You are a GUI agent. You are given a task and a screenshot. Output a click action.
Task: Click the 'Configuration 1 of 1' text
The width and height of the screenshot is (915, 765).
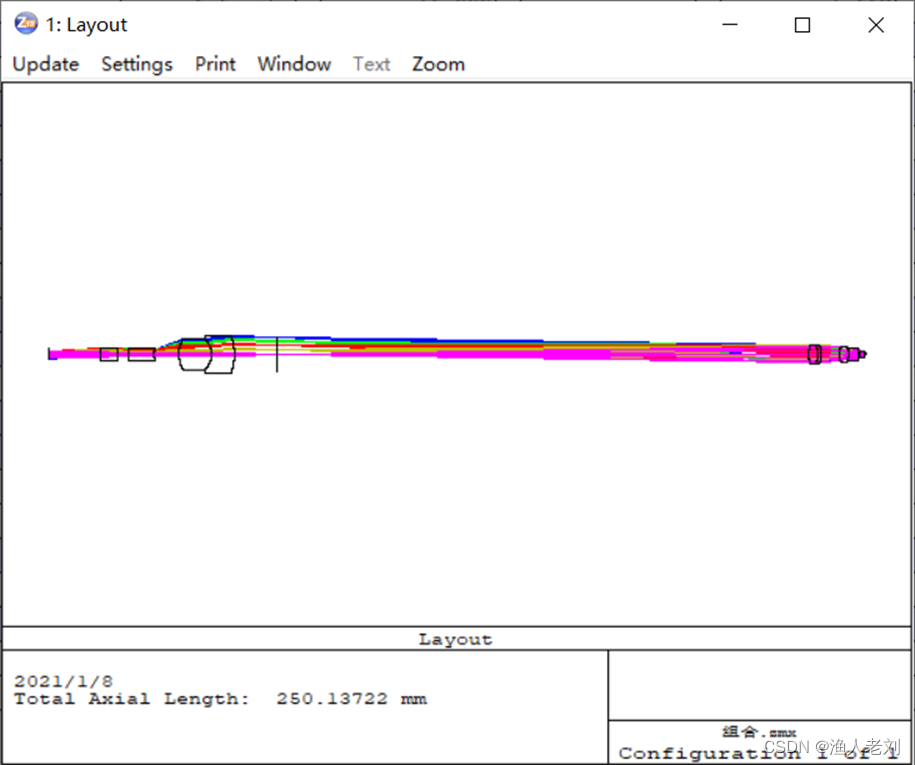[757, 753]
